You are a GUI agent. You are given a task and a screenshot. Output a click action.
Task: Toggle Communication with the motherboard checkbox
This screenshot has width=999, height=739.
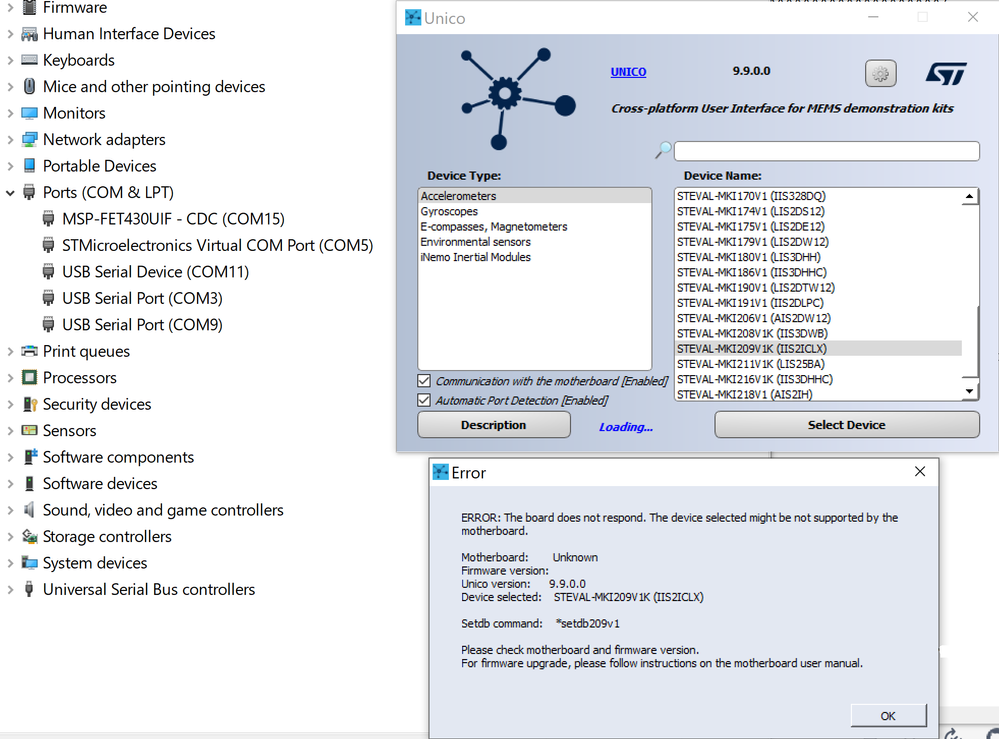pos(424,381)
